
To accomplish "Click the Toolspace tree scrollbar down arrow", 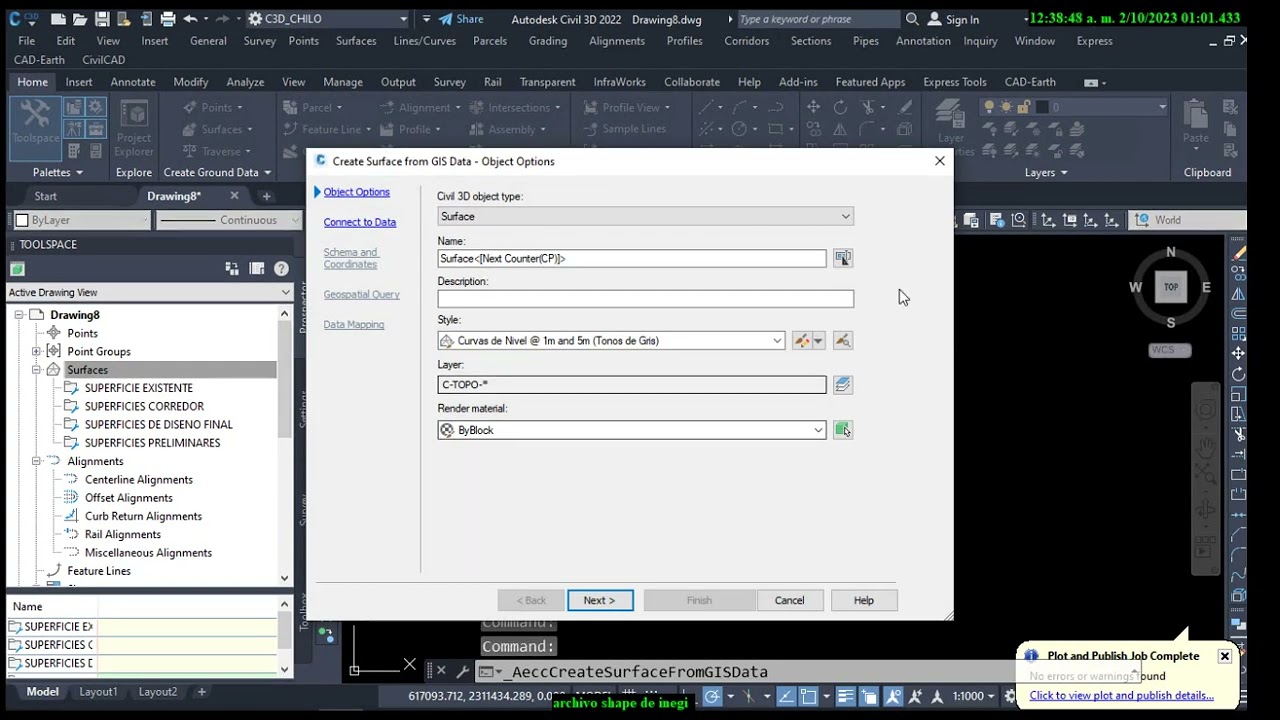I will (x=284, y=578).
